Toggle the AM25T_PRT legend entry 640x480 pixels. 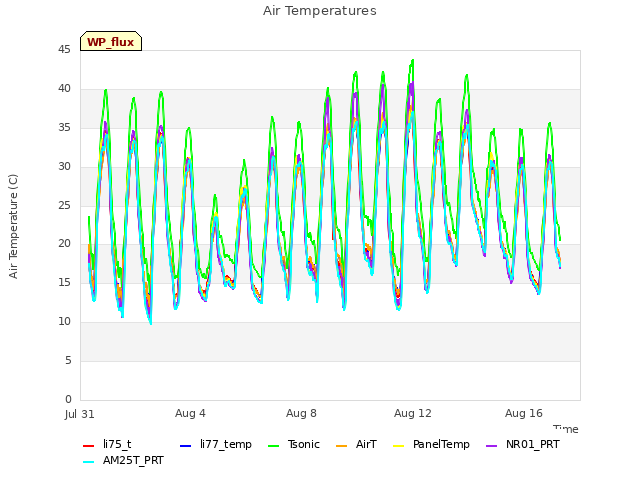click(x=123, y=461)
